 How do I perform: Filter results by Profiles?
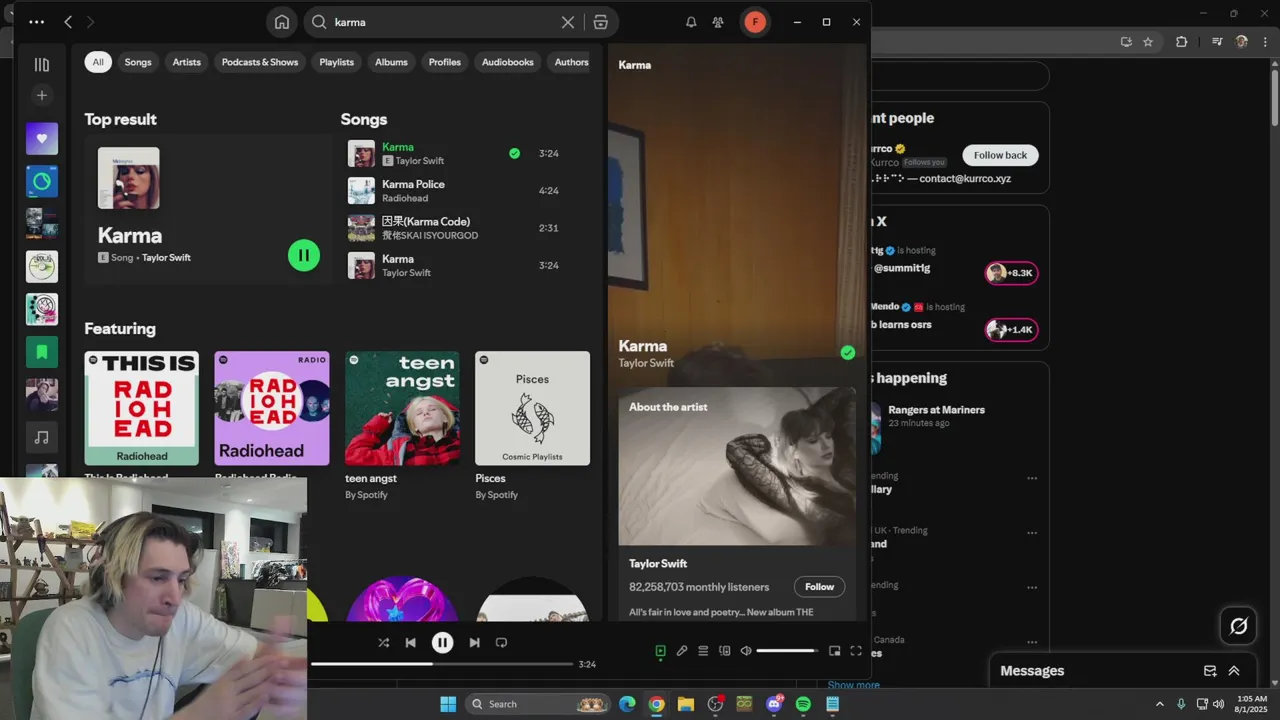coord(445,62)
